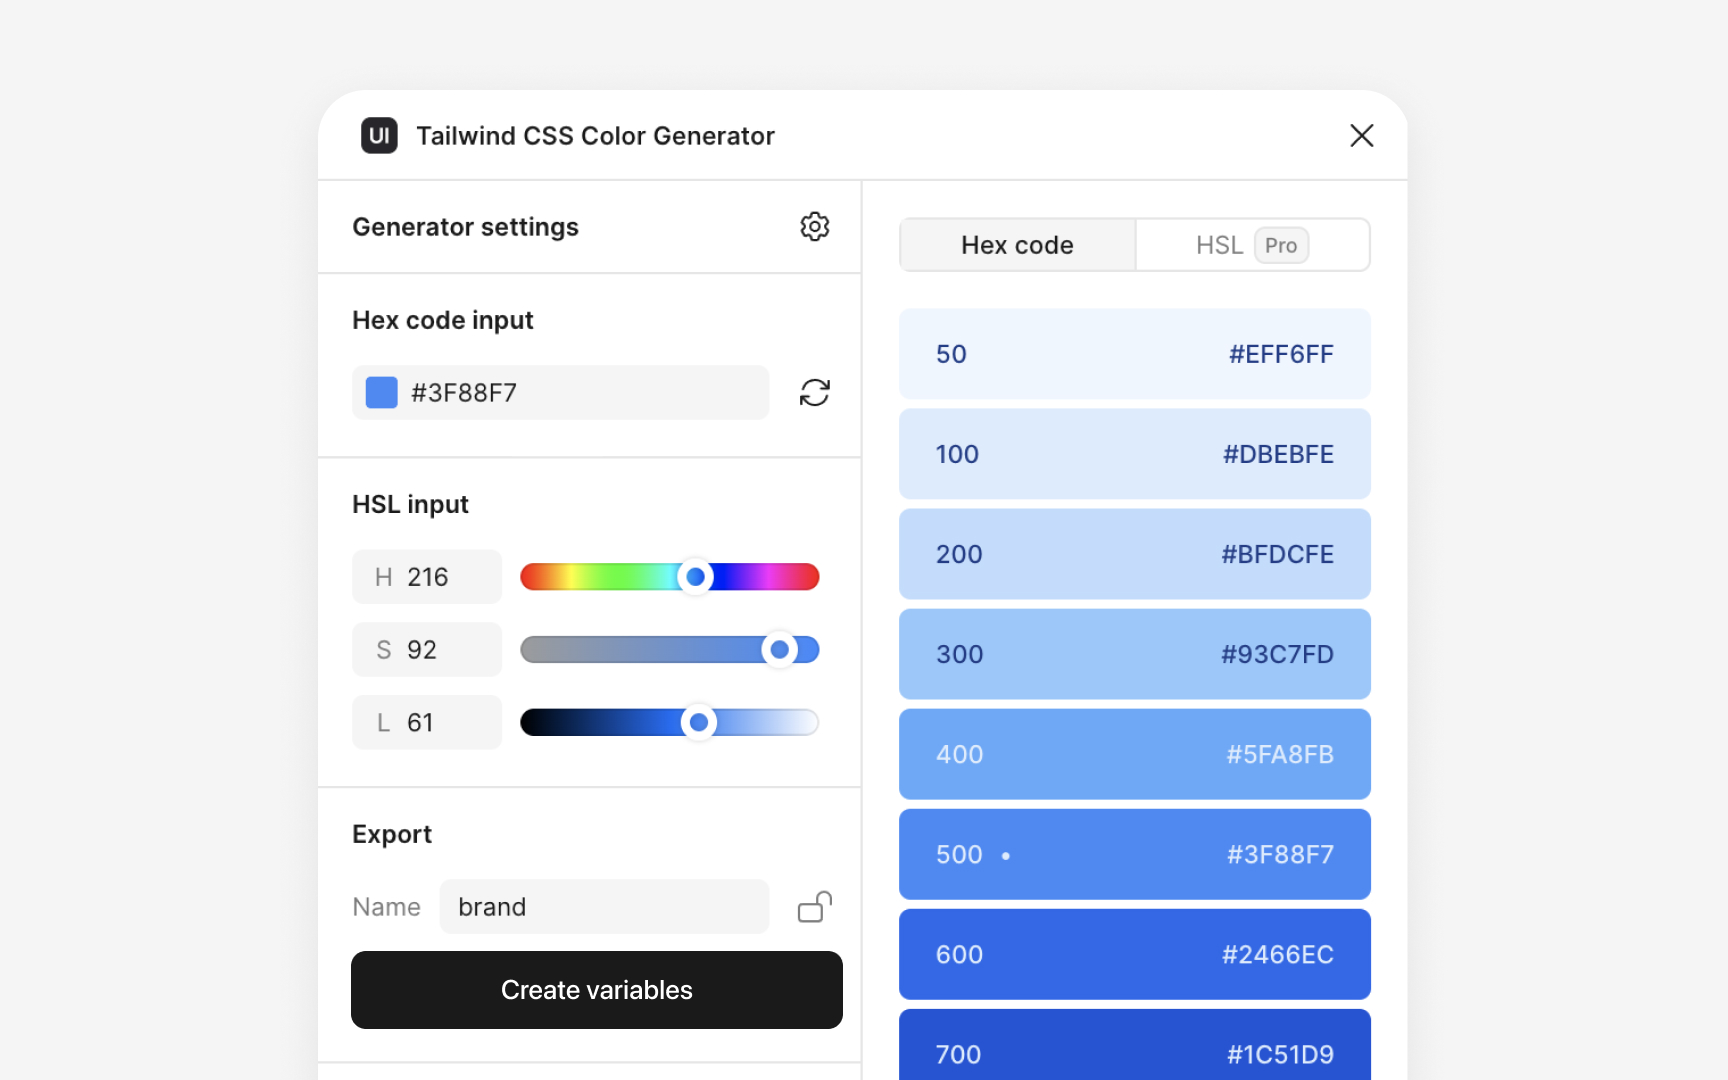Click the hex code input field

560,392
